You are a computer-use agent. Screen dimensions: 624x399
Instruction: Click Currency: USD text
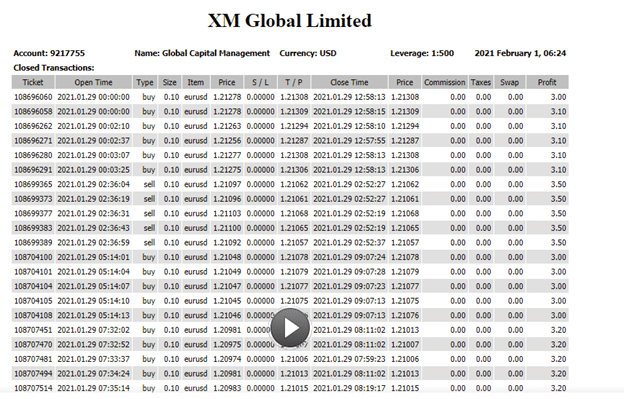[308, 53]
